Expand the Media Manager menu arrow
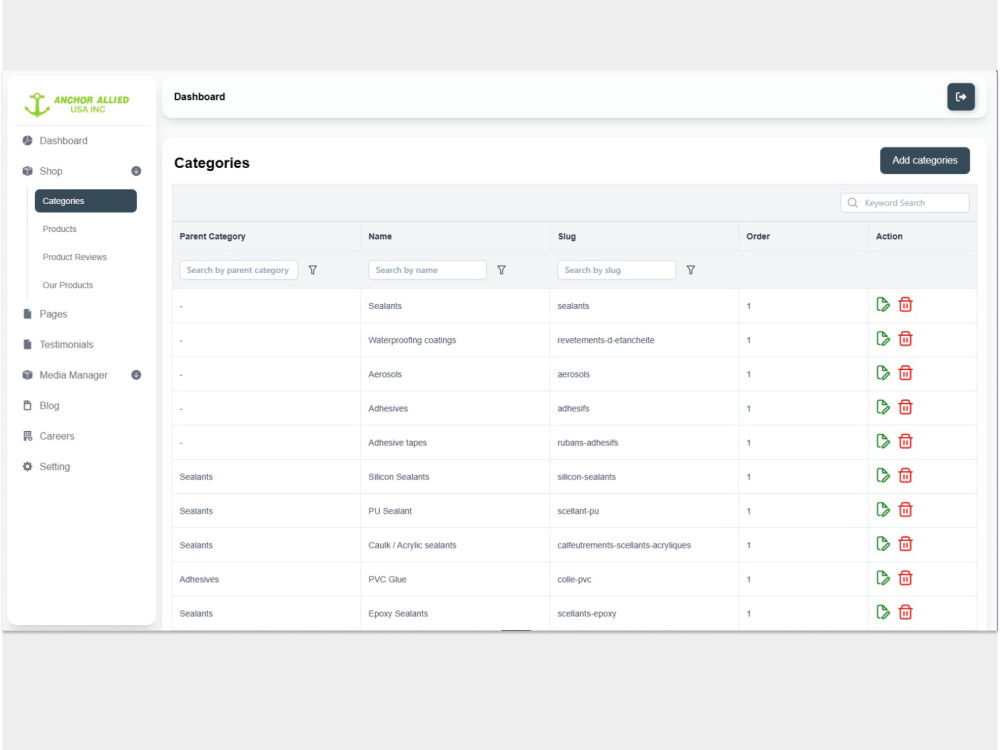The width and height of the screenshot is (1000, 750). pos(136,375)
